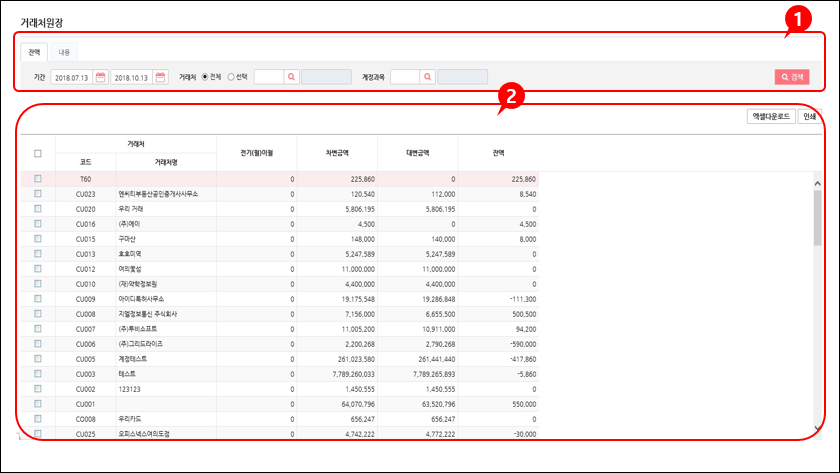Viewport: 840px width, 473px height.
Task: Check the box for row CU023
Action: (x=38, y=194)
